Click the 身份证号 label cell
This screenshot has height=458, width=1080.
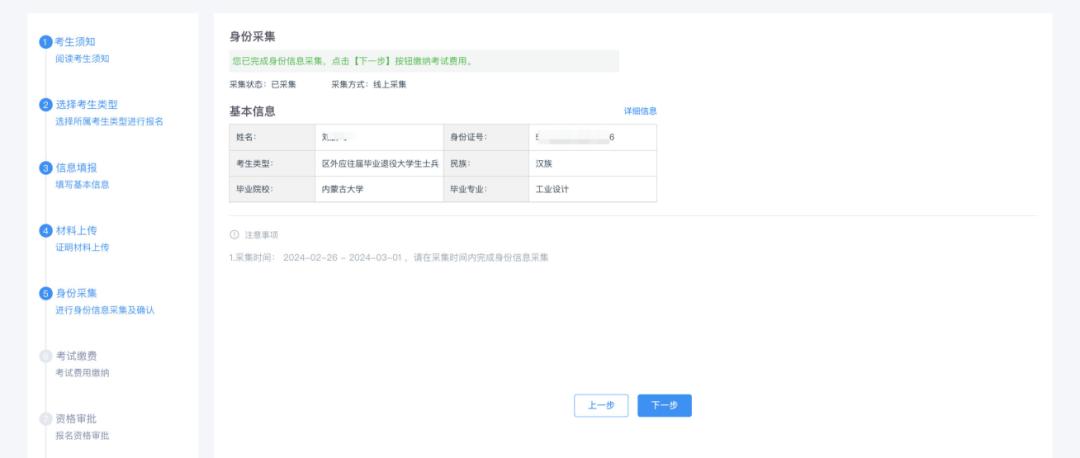click(486, 137)
